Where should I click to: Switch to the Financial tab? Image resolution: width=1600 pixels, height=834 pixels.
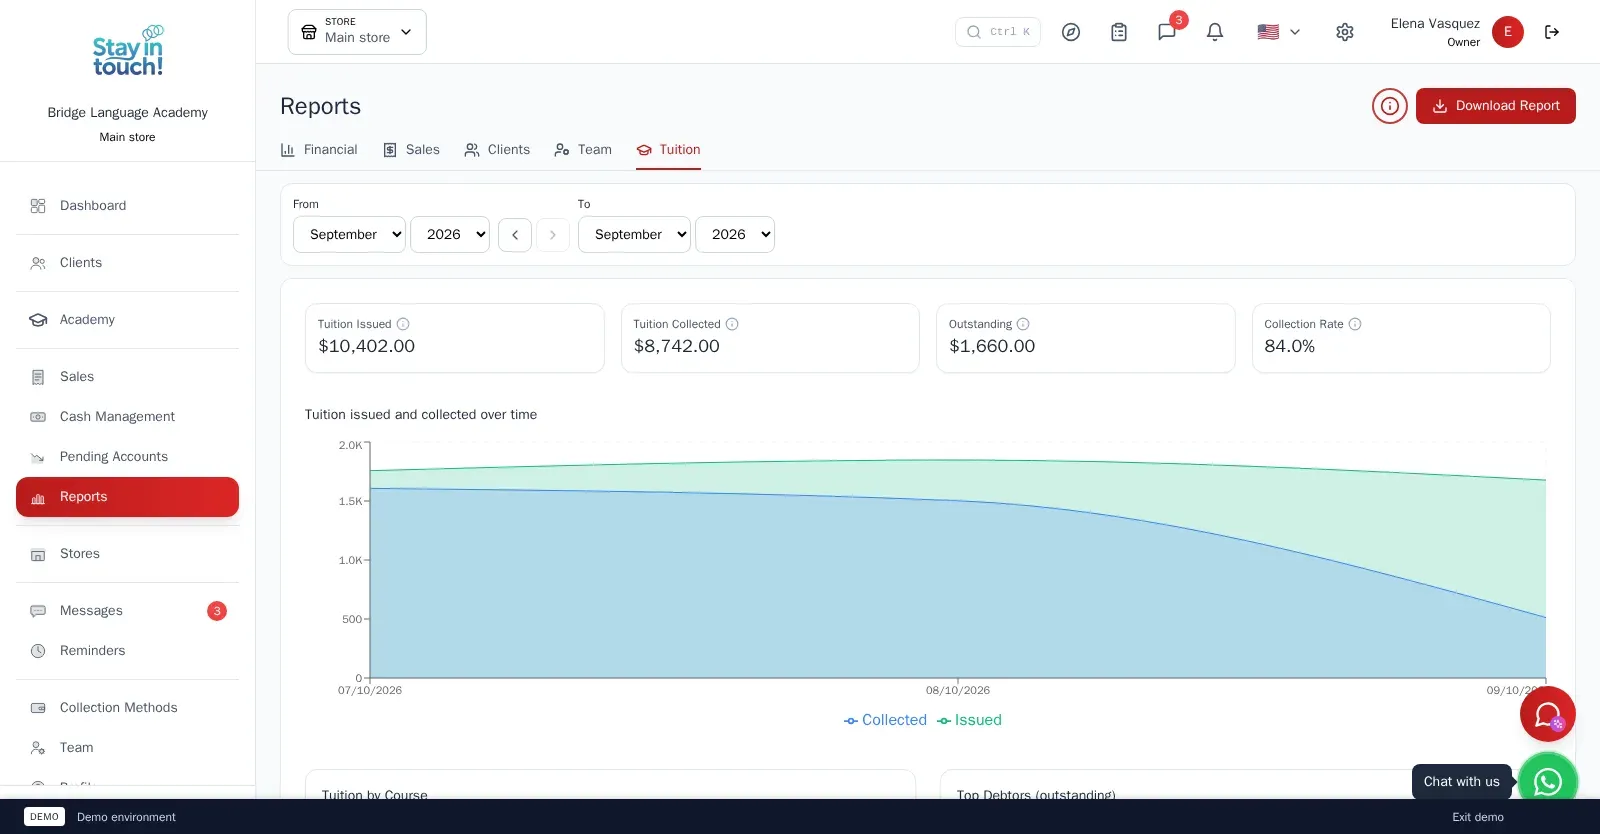point(319,150)
